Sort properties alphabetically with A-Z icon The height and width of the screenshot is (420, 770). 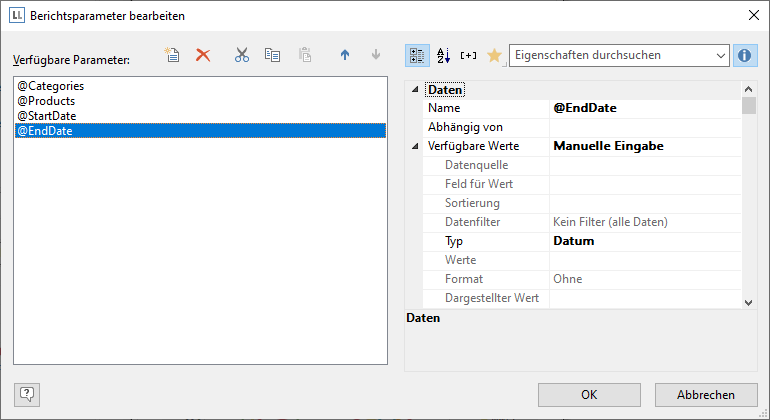pos(444,56)
